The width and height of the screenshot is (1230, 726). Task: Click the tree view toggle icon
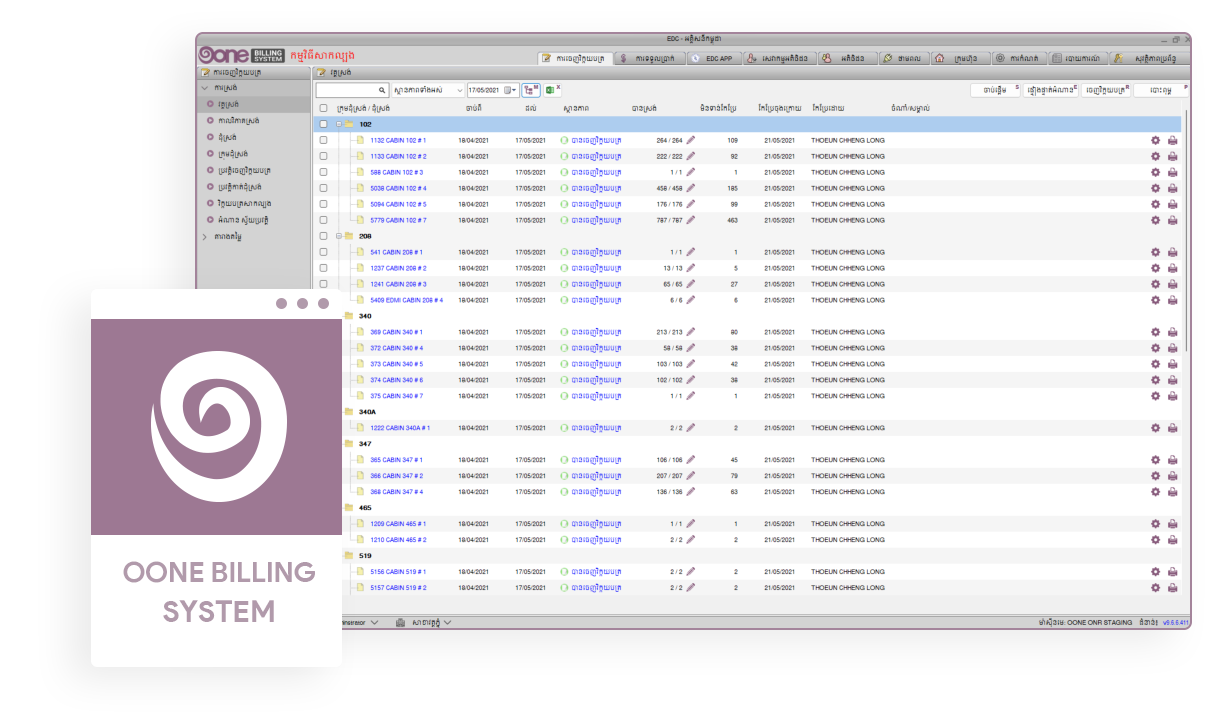pyautogui.click(x=531, y=90)
